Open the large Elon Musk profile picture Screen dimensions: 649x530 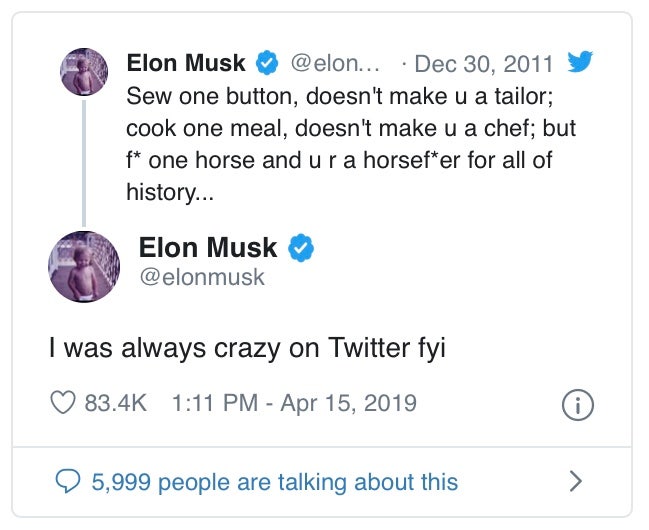(84, 267)
